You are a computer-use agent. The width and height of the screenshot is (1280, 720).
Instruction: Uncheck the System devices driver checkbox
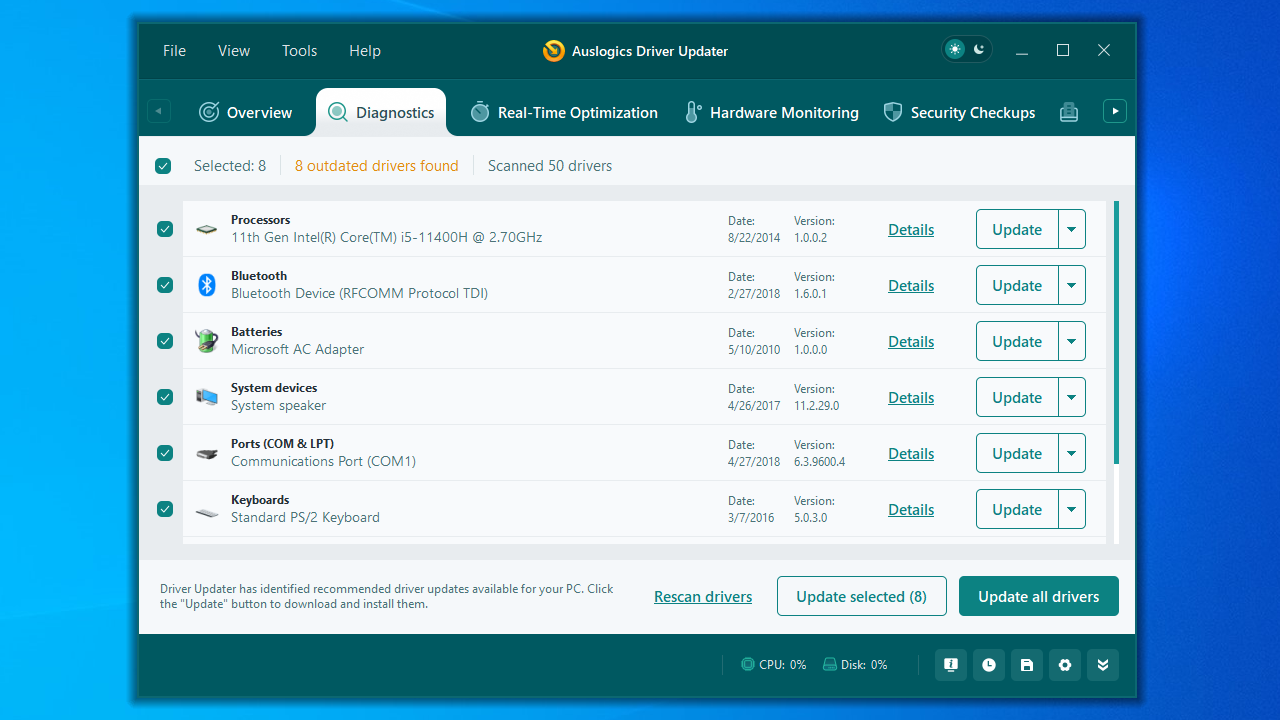click(x=165, y=397)
